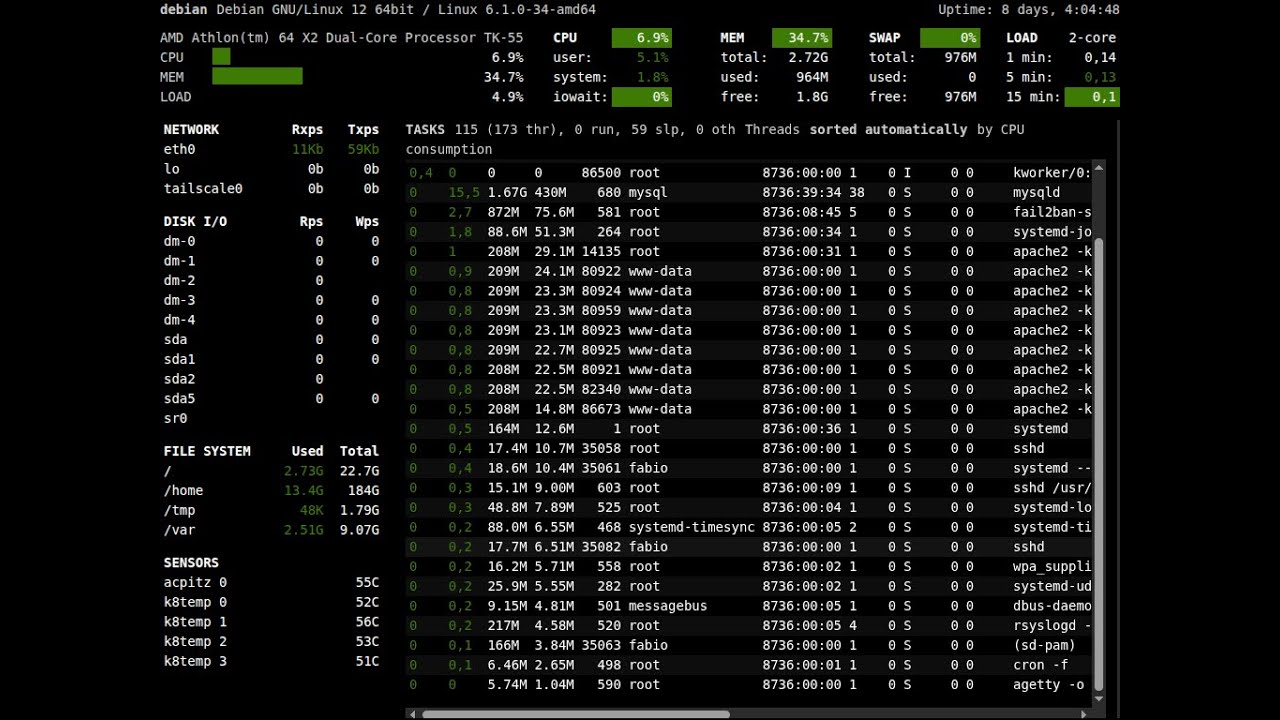1280x720 pixels.
Task: Select the sda1 disk row
Action: pyautogui.click(x=271, y=360)
